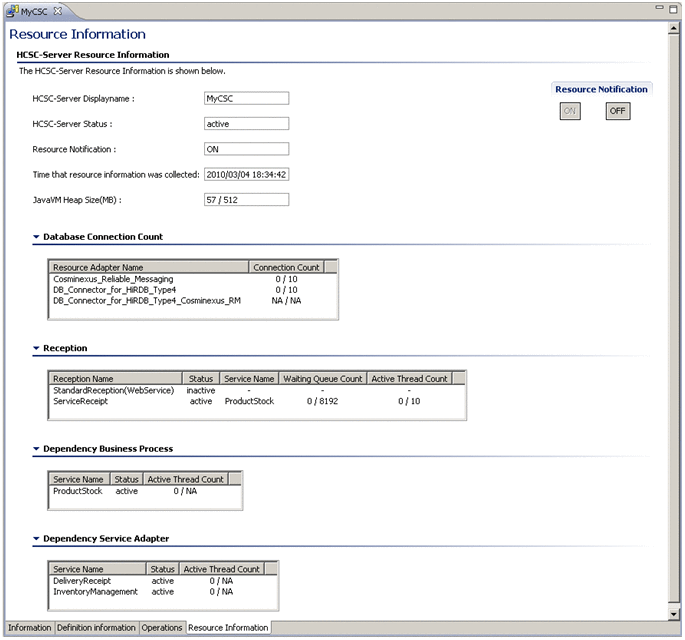
Task: Open the Definition information tab
Action: (96, 628)
